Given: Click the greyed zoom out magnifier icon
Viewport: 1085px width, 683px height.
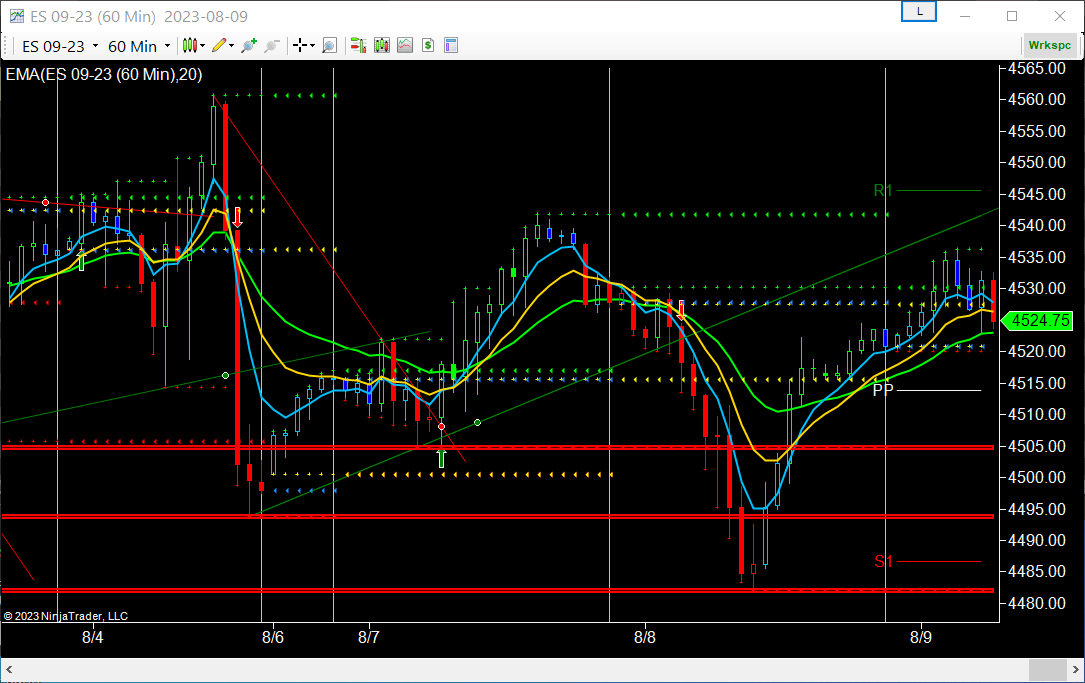Looking at the screenshot, I should (x=272, y=46).
